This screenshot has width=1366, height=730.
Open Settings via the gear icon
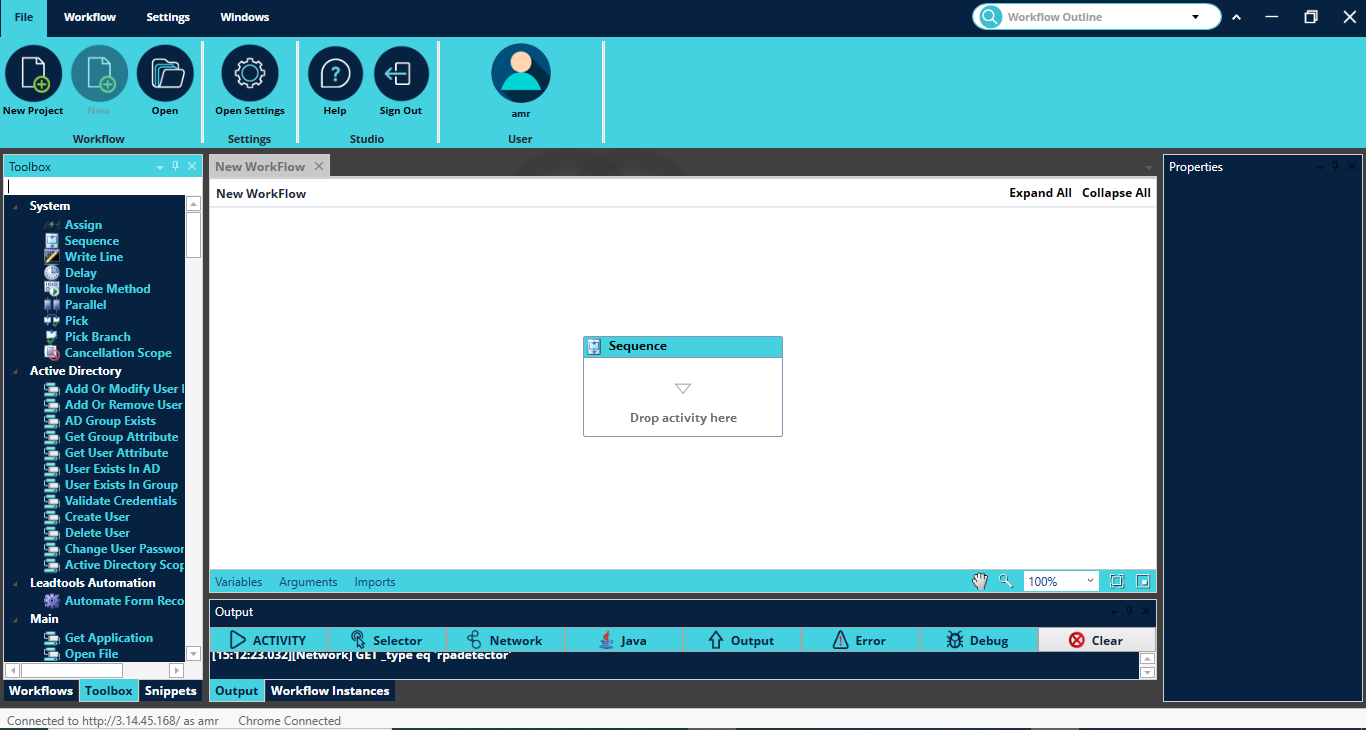pyautogui.click(x=249, y=75)
